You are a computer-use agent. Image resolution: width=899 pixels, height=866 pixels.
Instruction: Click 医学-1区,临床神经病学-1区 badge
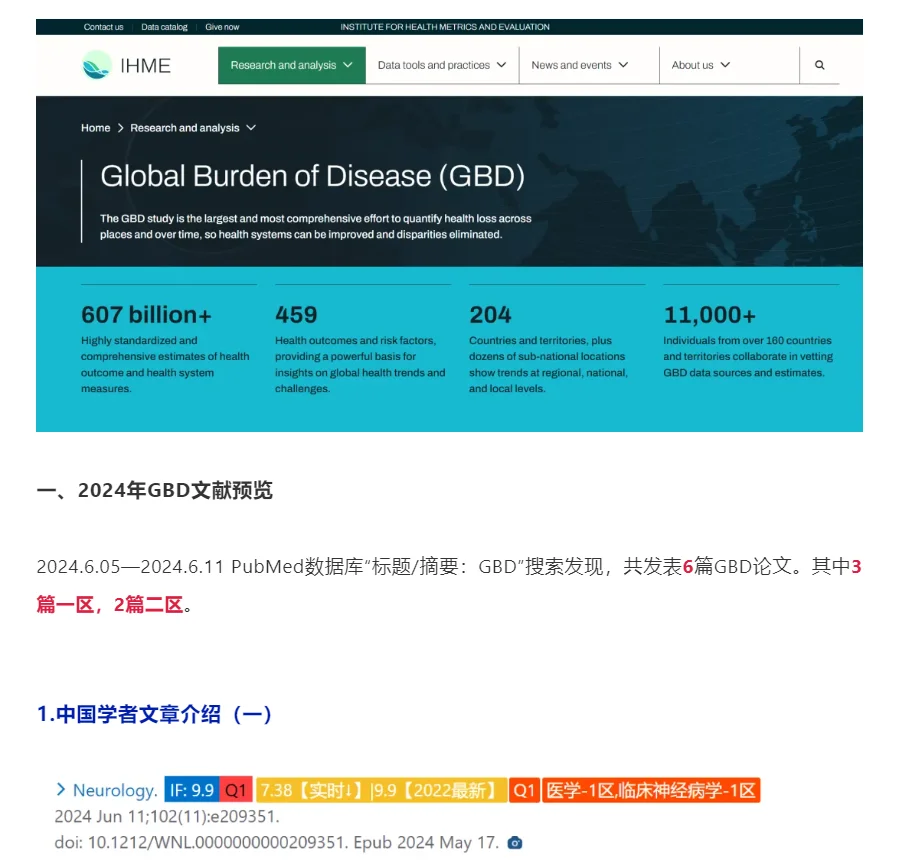click(651, 790)
